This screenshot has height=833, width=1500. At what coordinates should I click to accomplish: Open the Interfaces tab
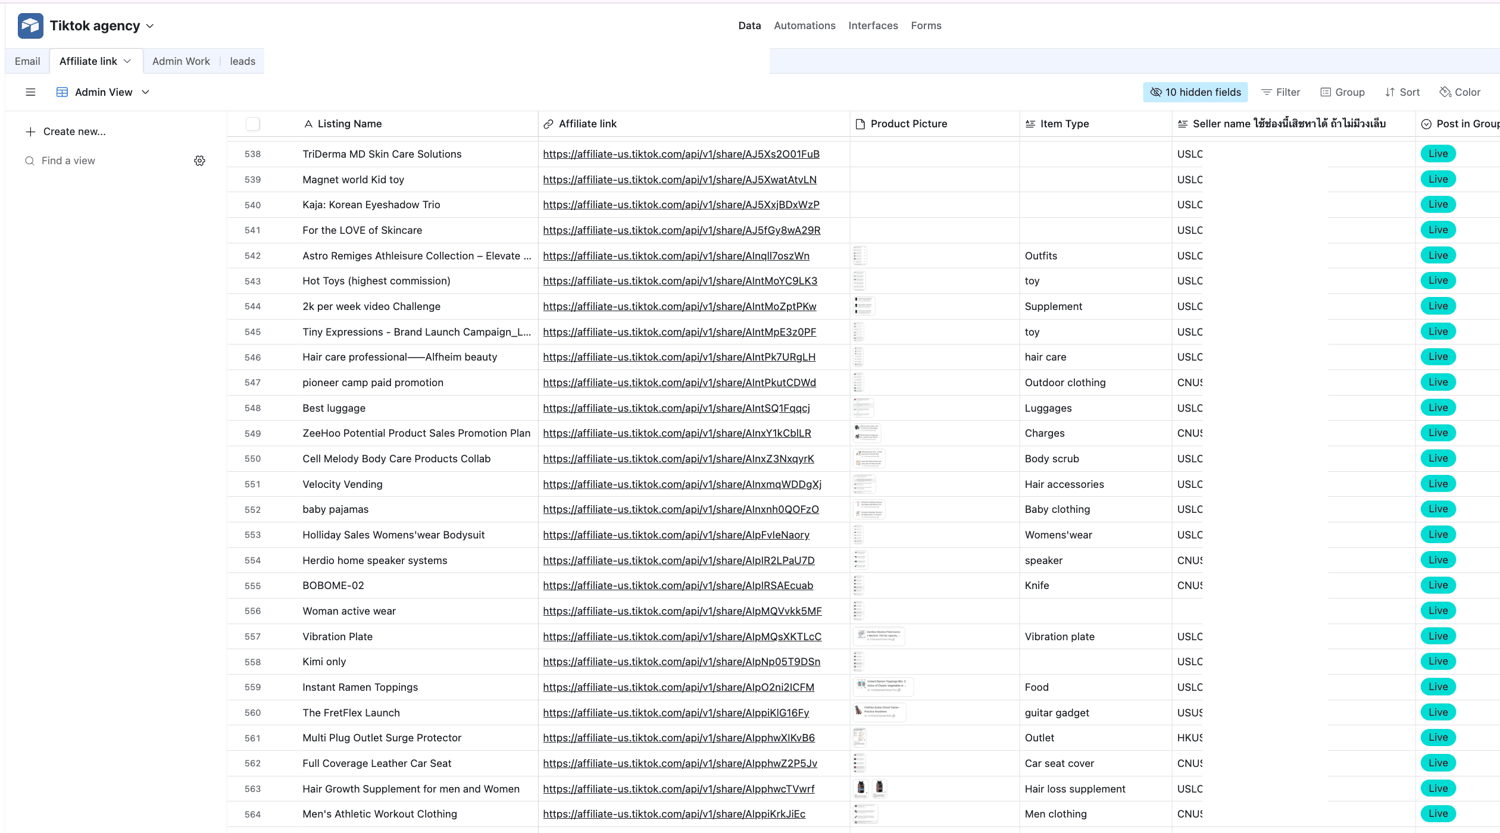[x=873, y=26]
